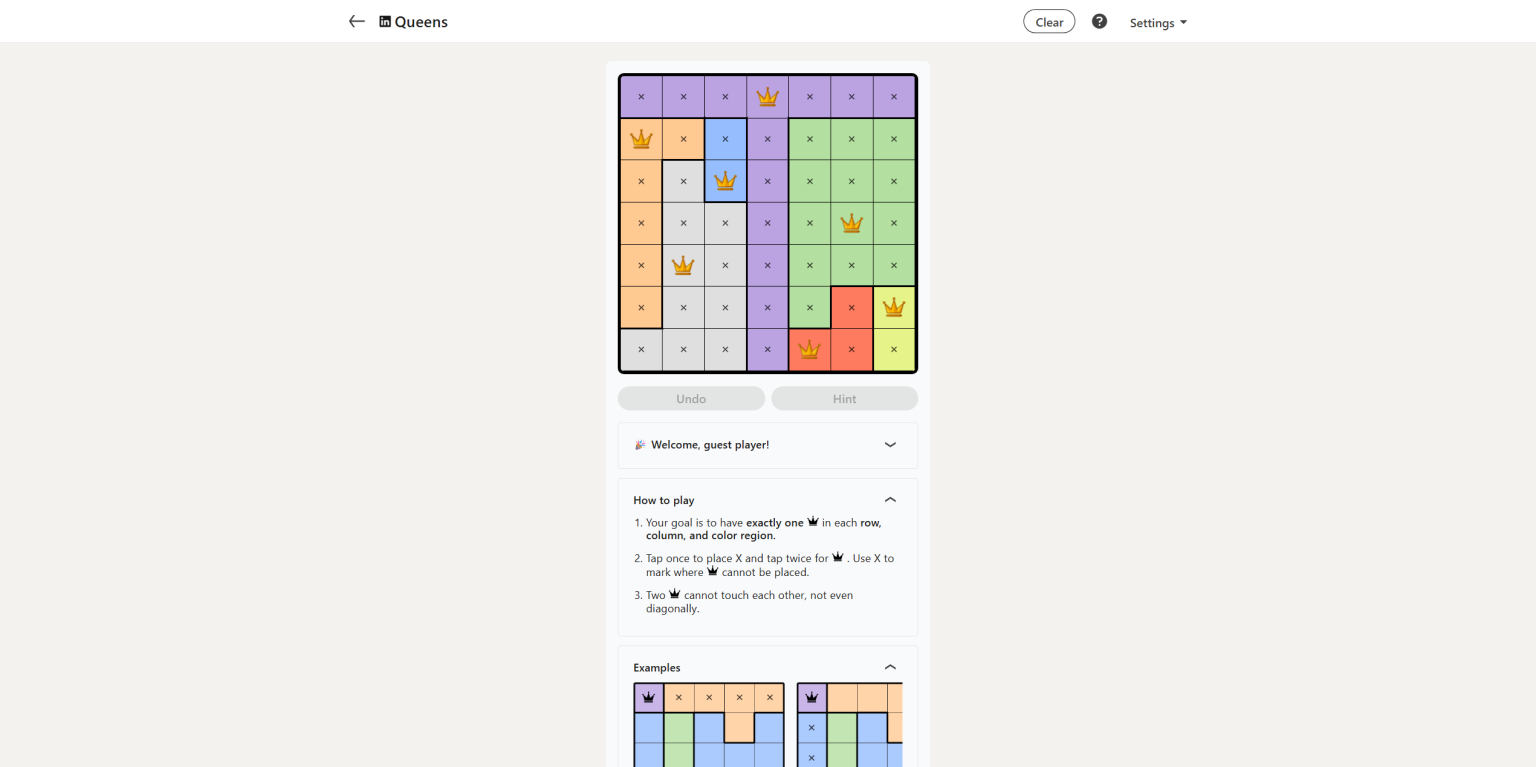Click the crown in the yellow cell

[x=893, y=307]
